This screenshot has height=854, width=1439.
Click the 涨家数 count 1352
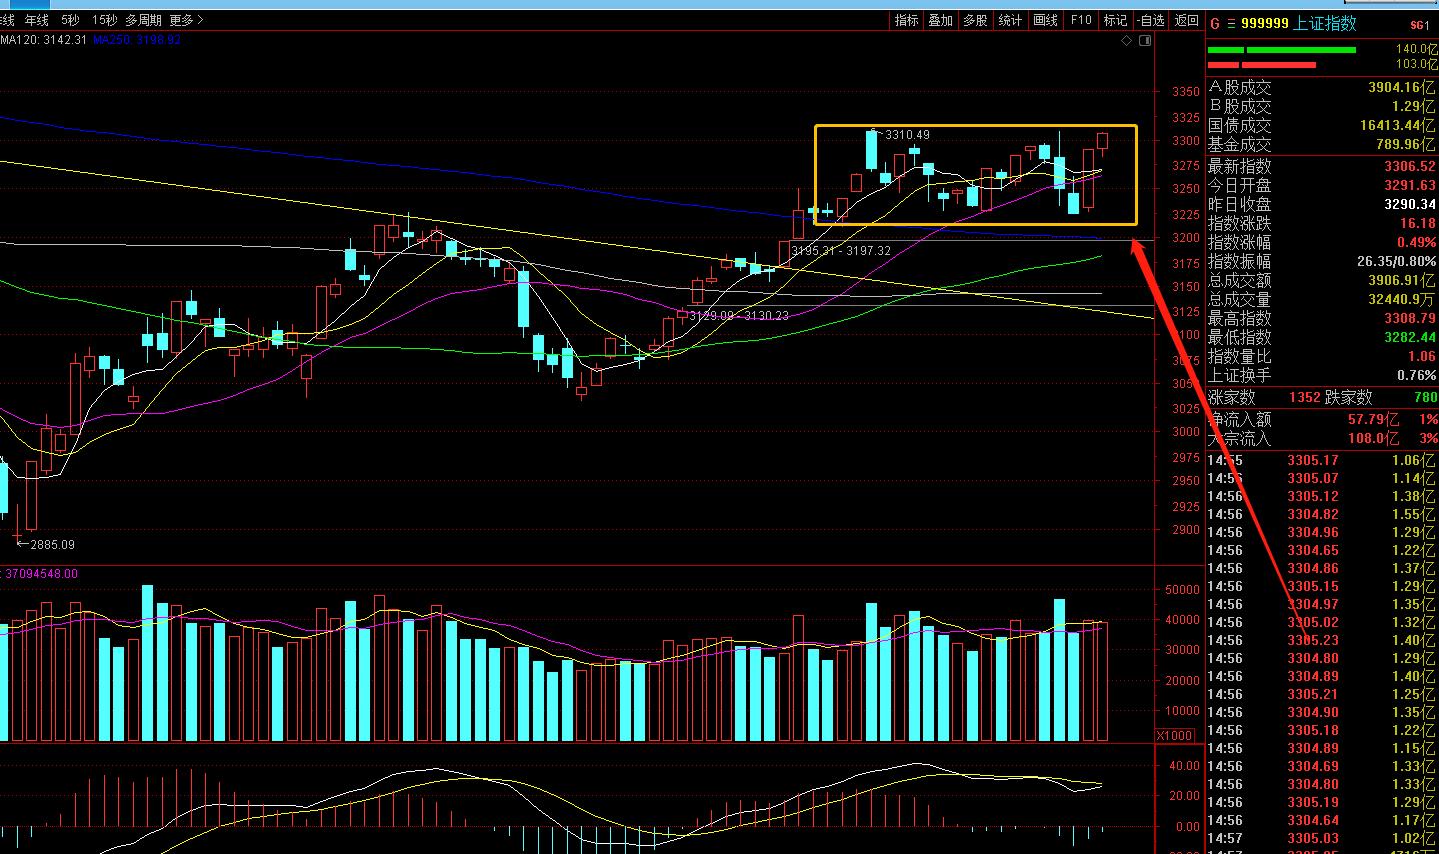coord(1305,398)
